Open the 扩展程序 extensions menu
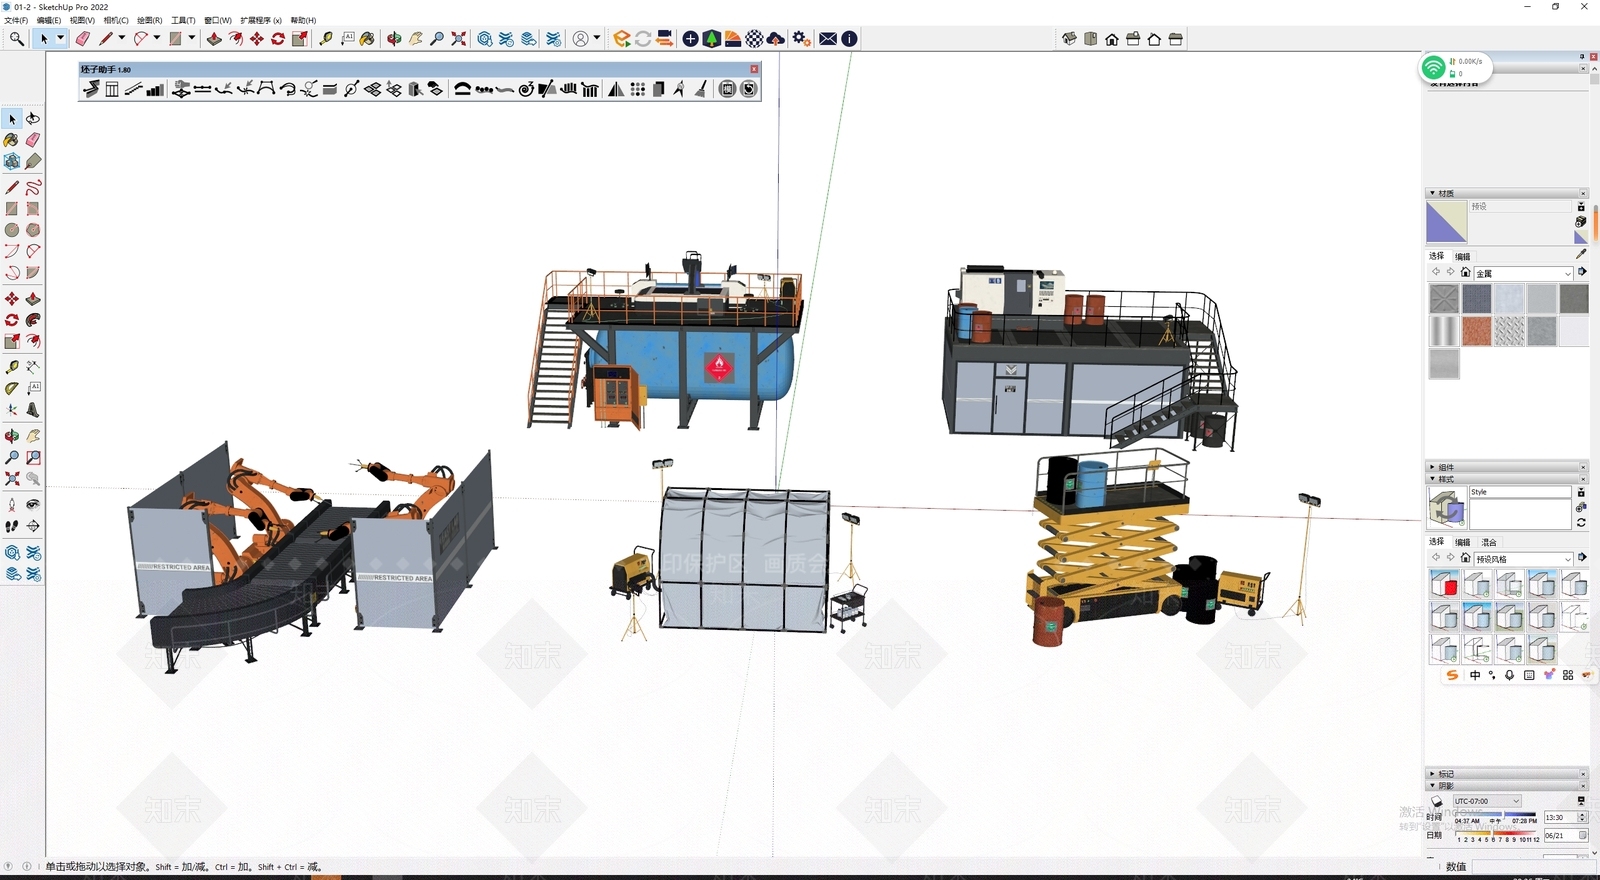This screenshot has height=880, width=1600. (261, 20)
